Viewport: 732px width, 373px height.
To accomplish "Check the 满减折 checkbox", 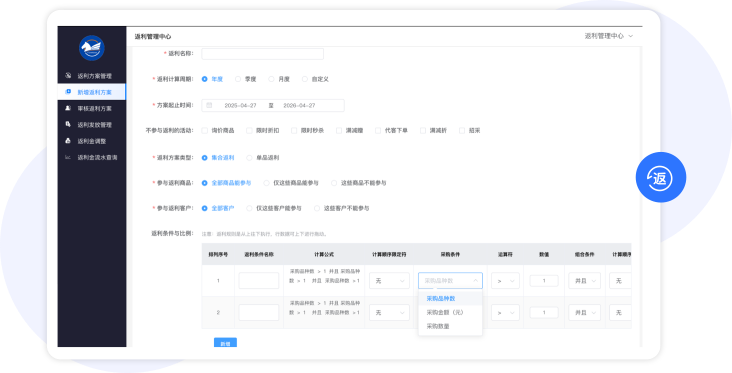I will 423,130.
